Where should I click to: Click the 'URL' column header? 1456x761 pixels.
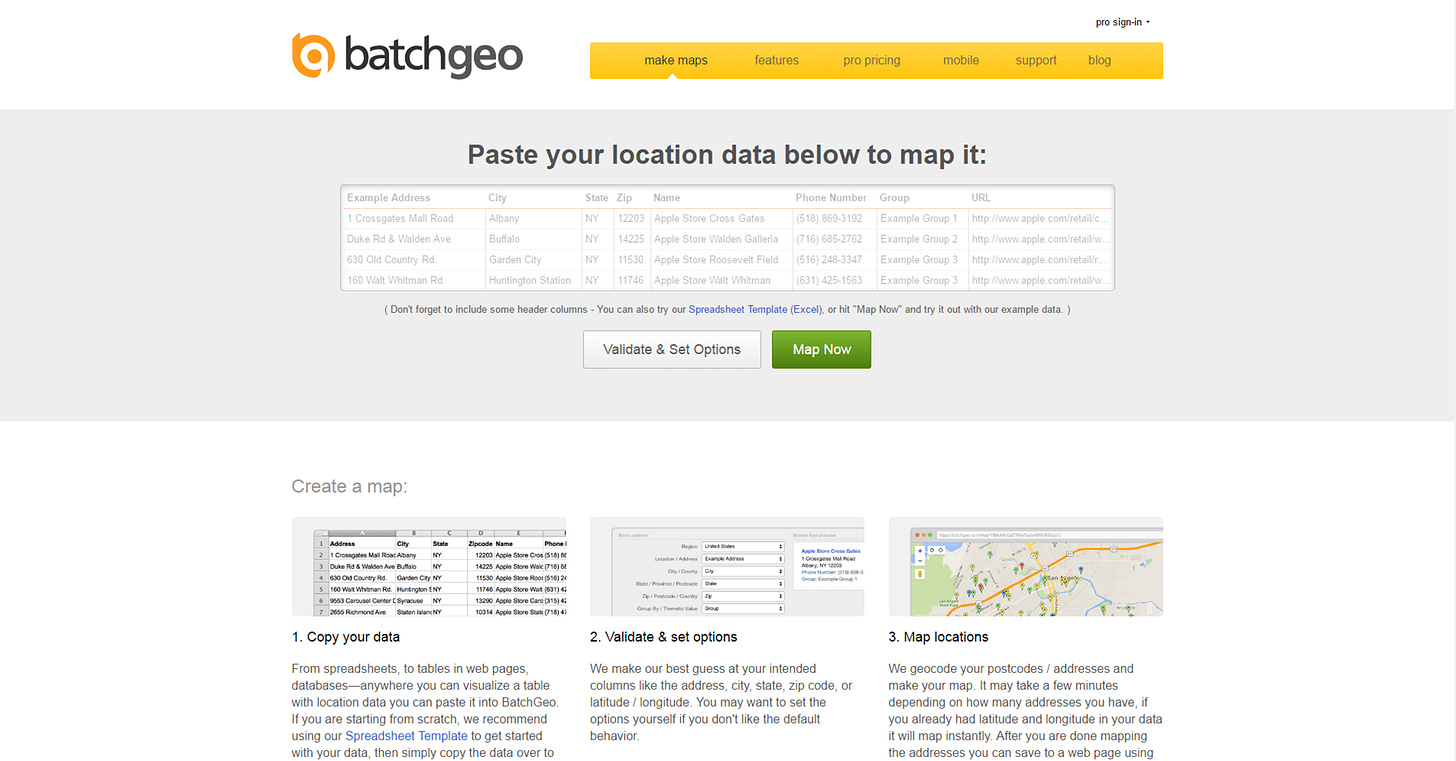coord(981,198)
